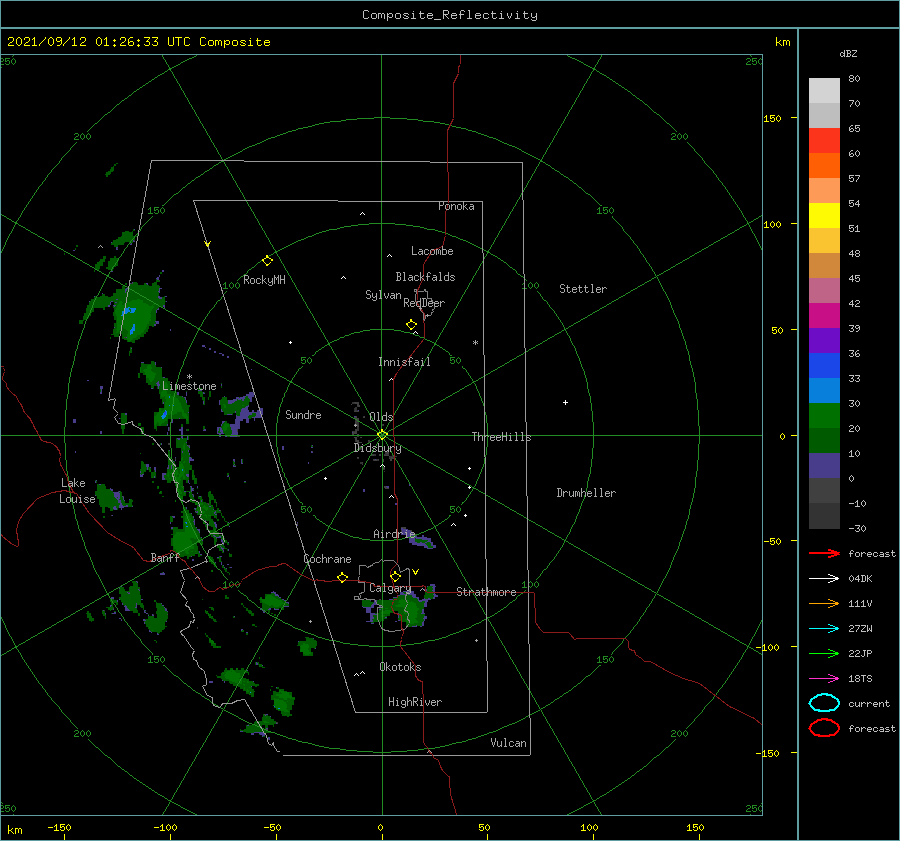Click the red 65 dBZ color swatch
Image resolution: width=900 pixels, height=841 pixels.
[x=824, y=141]
